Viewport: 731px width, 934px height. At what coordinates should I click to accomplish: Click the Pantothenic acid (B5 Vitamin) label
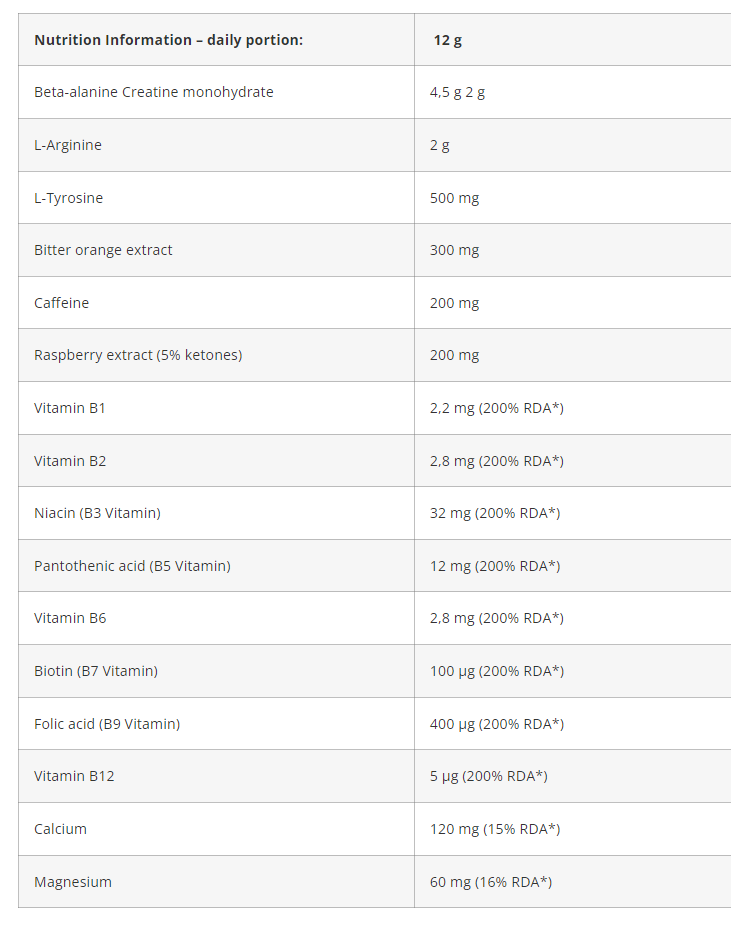tap(132, 566)
